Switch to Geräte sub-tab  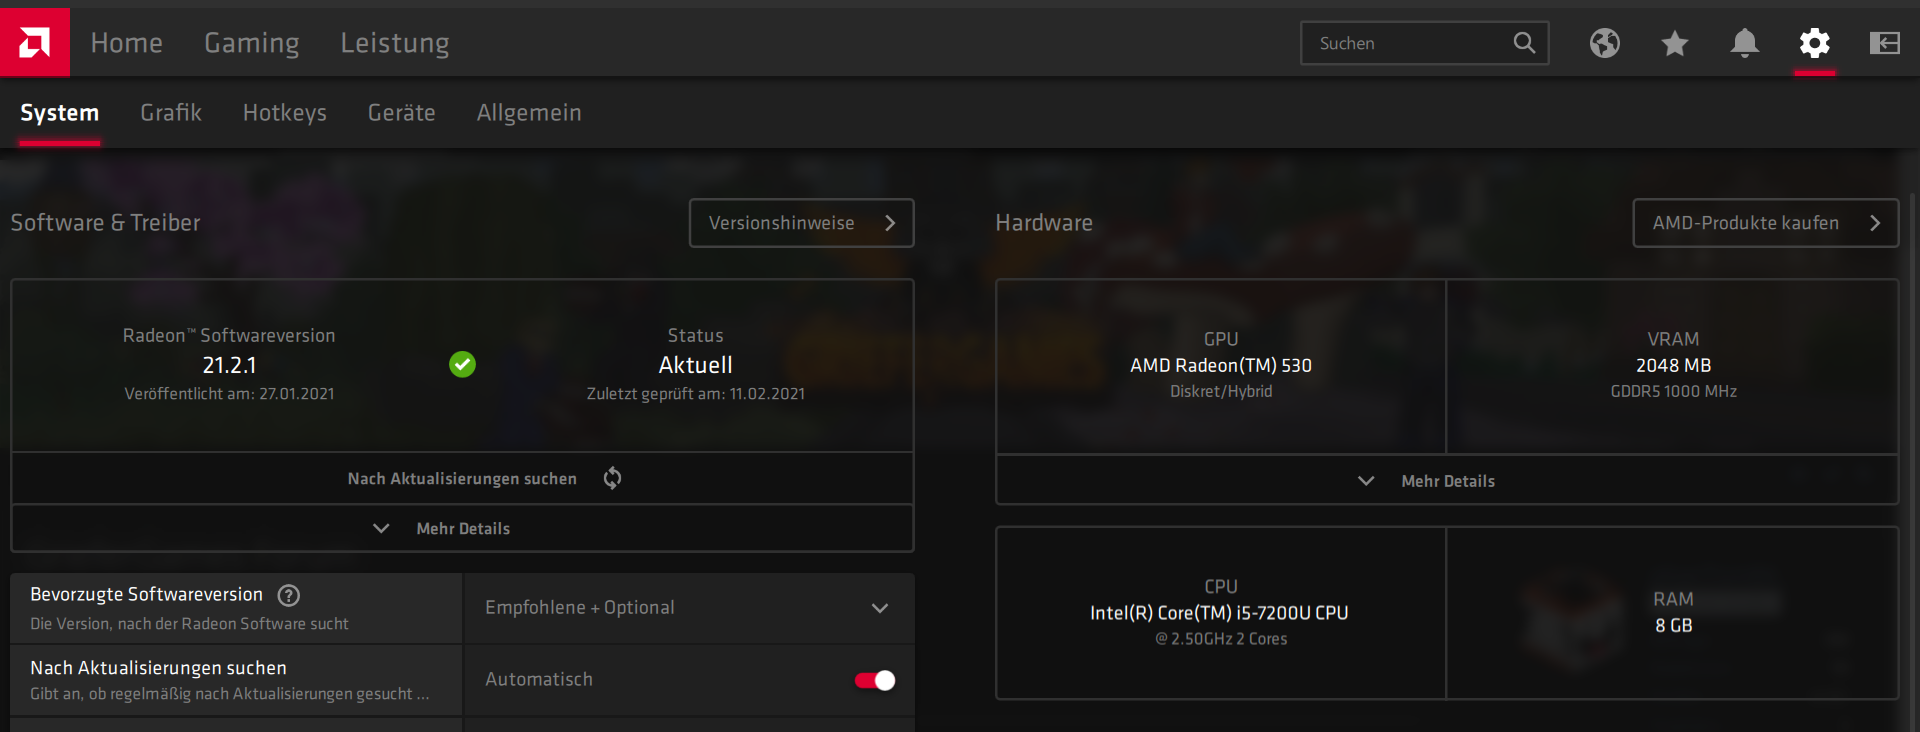402,113
